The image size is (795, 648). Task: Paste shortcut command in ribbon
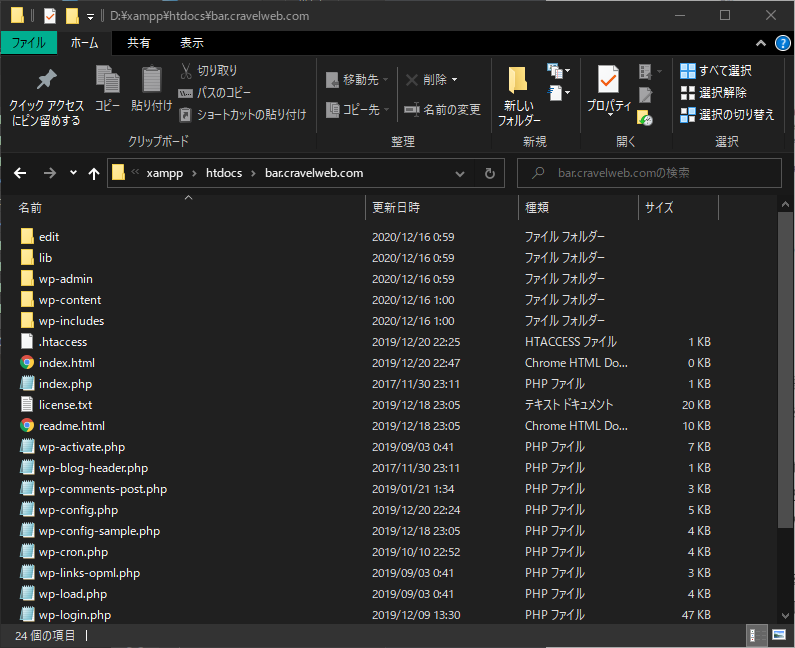(243, 115)
